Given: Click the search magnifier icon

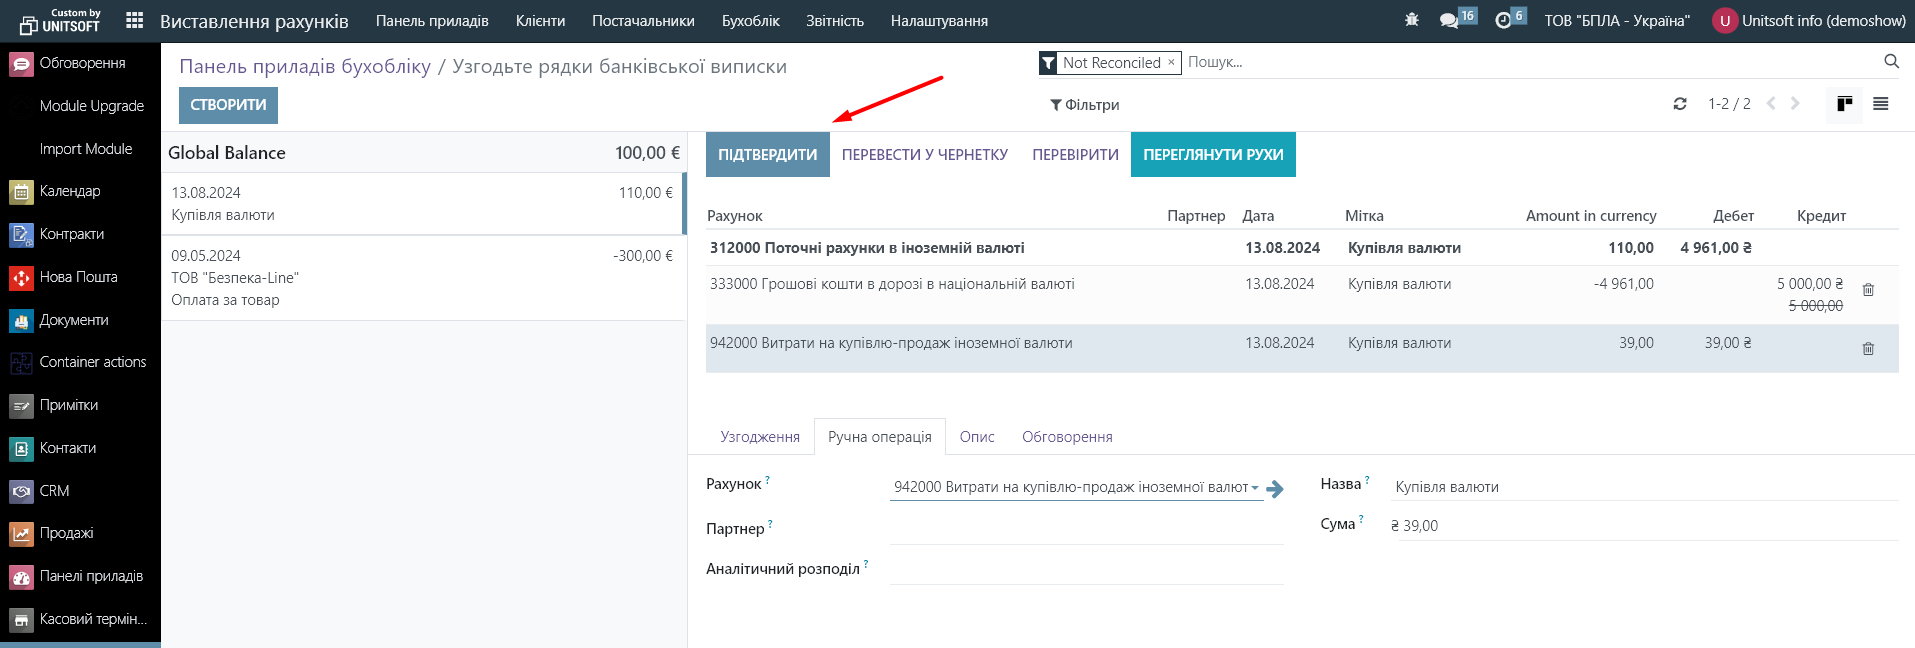Looking at the screenshot, I should tap(1891, 62).
